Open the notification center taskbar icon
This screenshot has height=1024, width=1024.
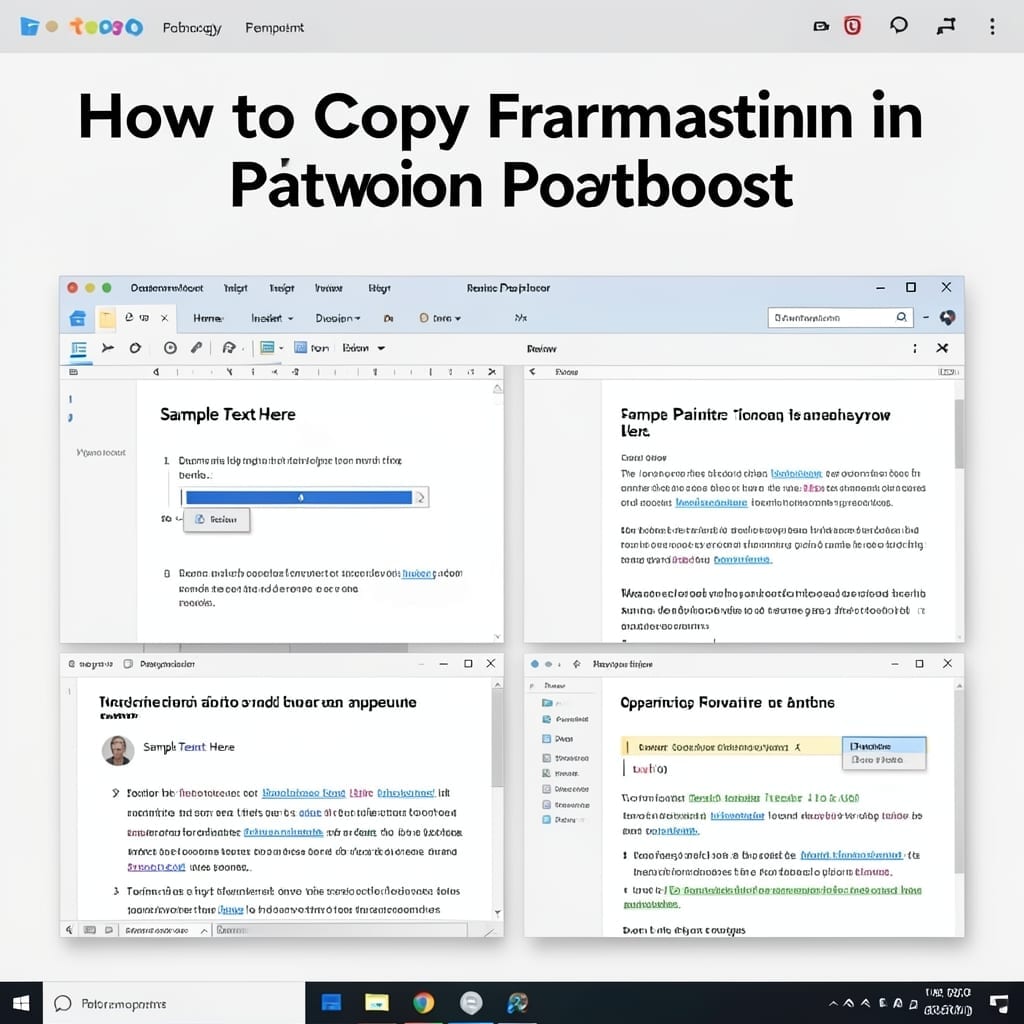coord(999,1004)
